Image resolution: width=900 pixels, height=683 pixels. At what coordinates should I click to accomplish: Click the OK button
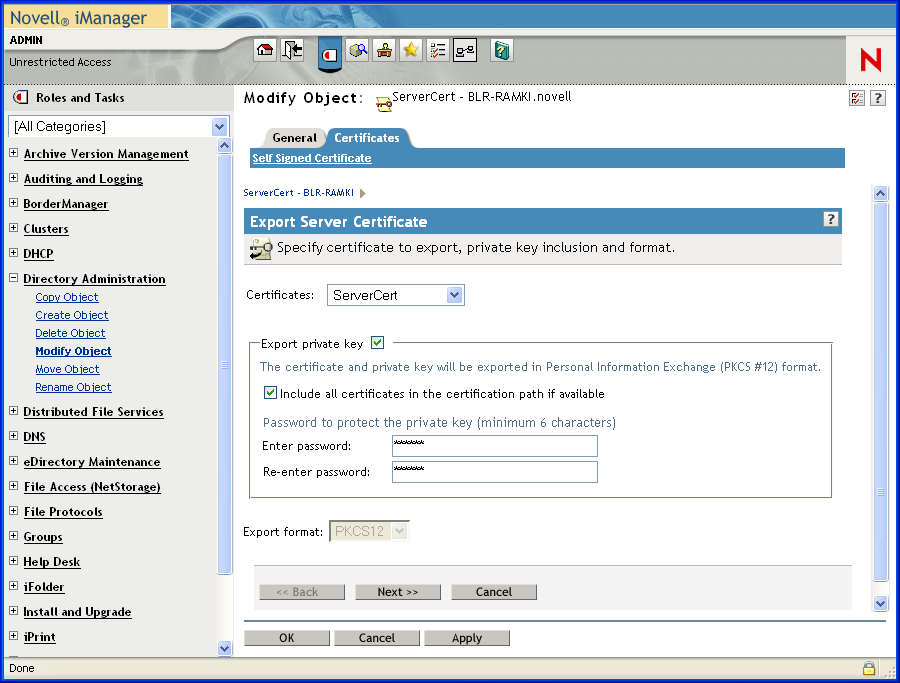click(x=287, y=638)
